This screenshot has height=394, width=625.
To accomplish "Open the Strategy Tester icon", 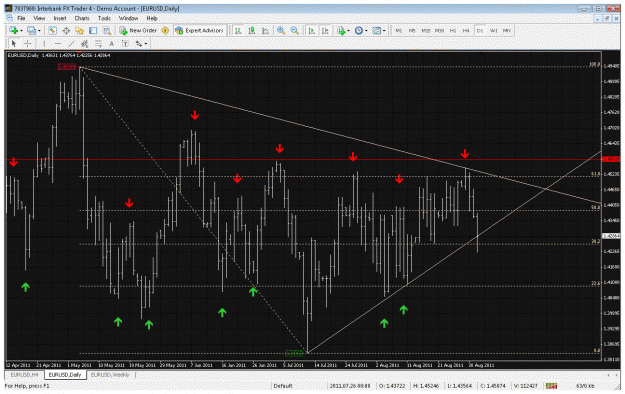I will [107, 30].
